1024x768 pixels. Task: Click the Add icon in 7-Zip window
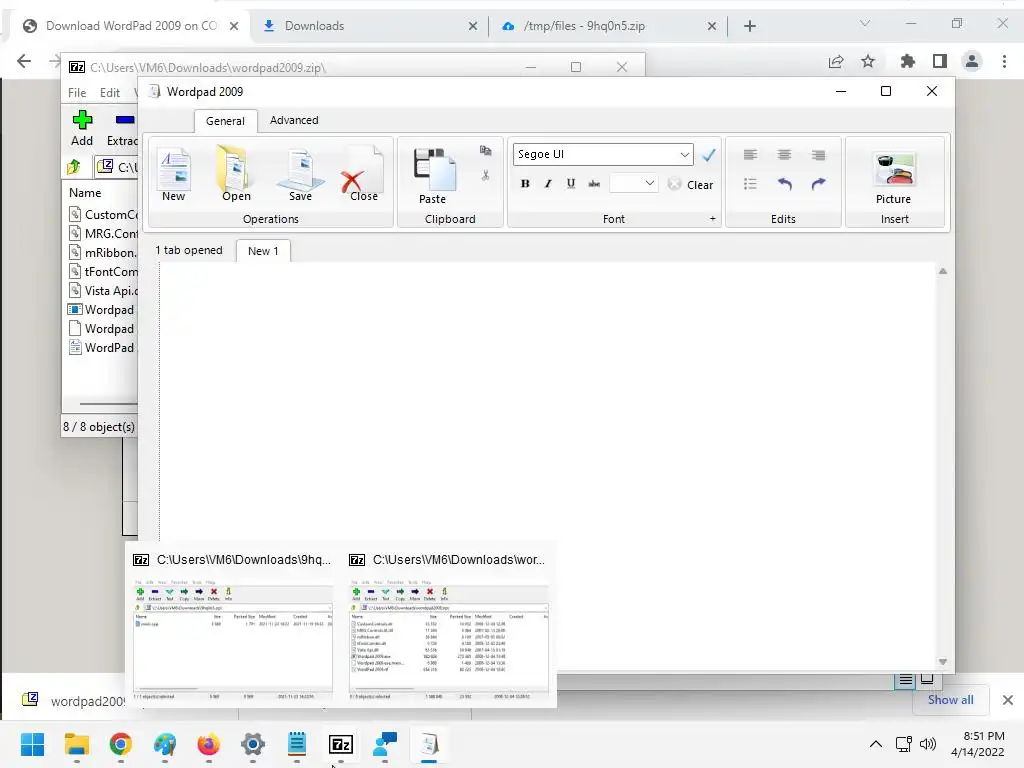(82, 129)
